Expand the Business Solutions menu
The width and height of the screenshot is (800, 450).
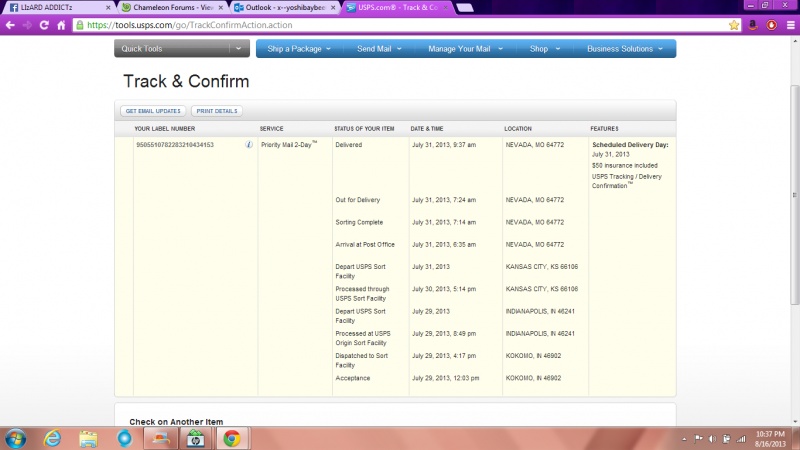(x=624, y=48)
